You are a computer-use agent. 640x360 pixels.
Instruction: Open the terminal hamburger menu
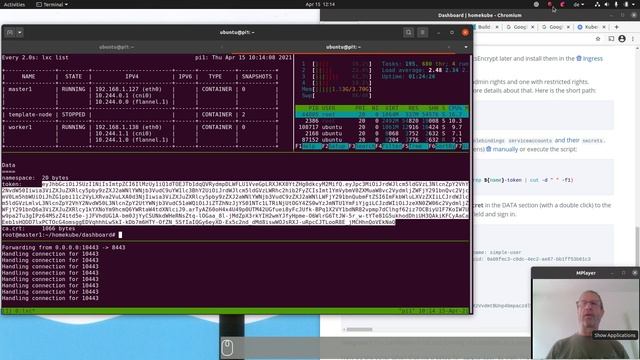[x=422, y=32]
